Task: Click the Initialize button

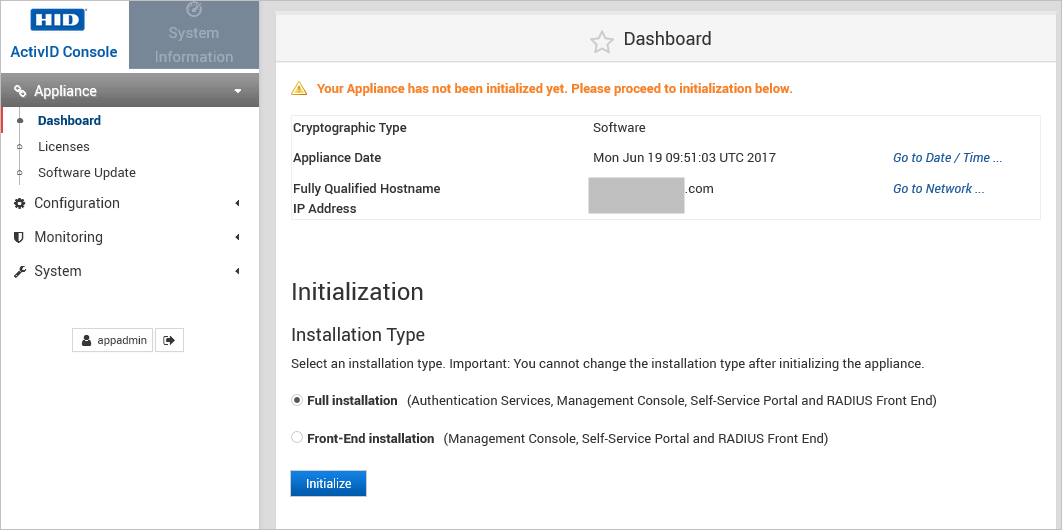Action: click(x=328, y=483)
